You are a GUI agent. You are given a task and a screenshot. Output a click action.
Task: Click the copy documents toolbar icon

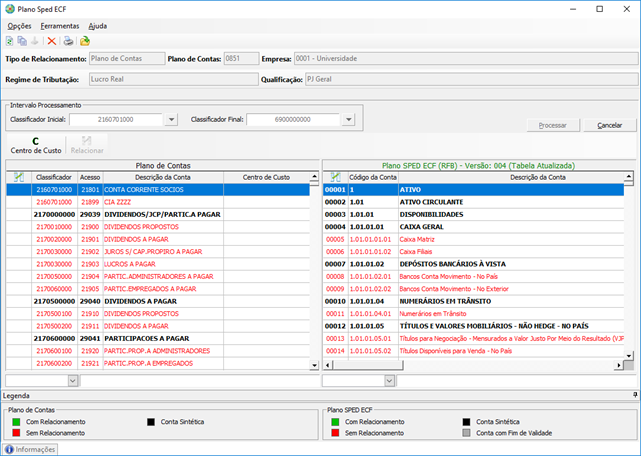pyautogui.click(x=22, y=41)
